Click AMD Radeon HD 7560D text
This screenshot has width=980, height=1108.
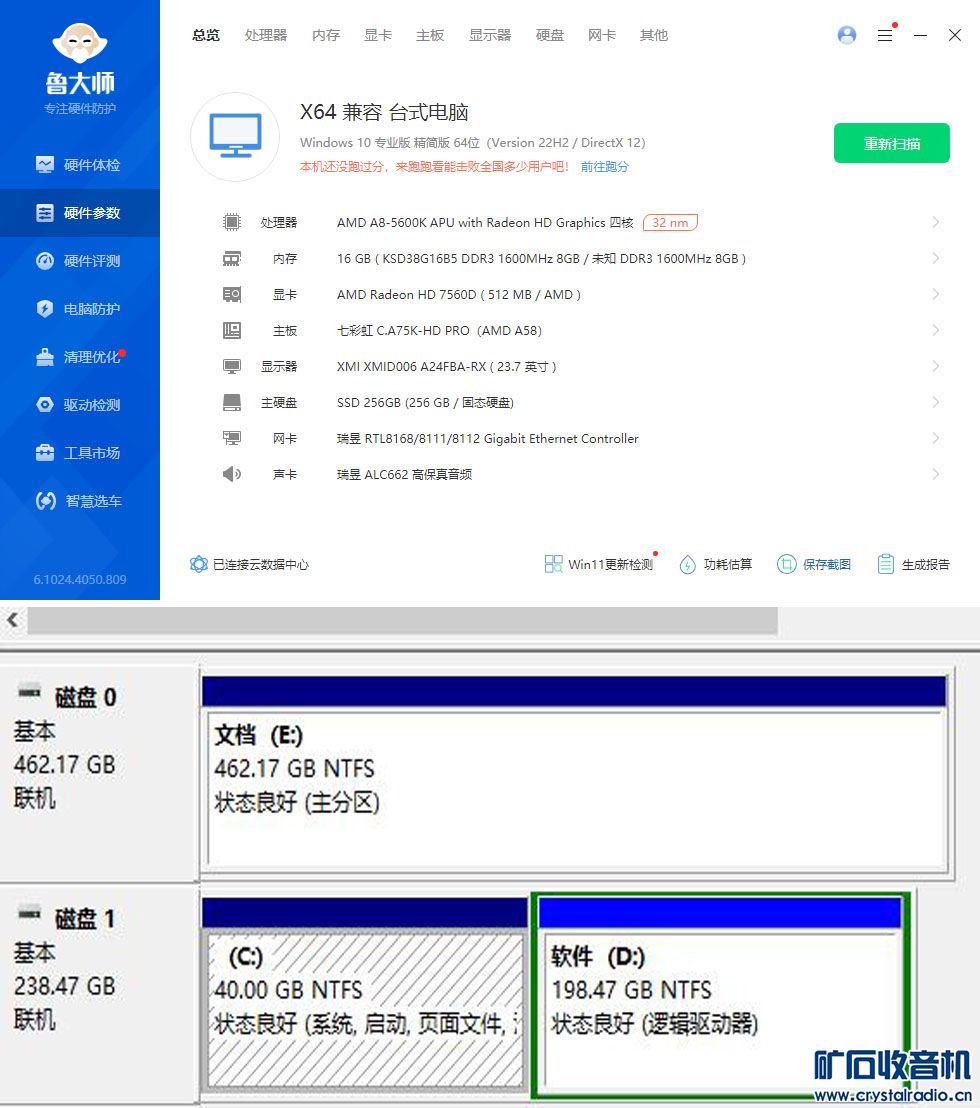[459, 295]
